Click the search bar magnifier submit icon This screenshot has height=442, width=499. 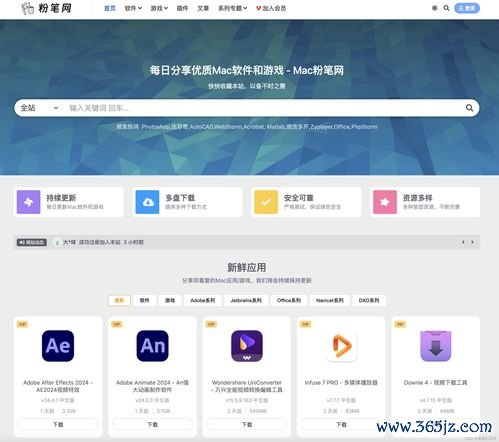469,108
